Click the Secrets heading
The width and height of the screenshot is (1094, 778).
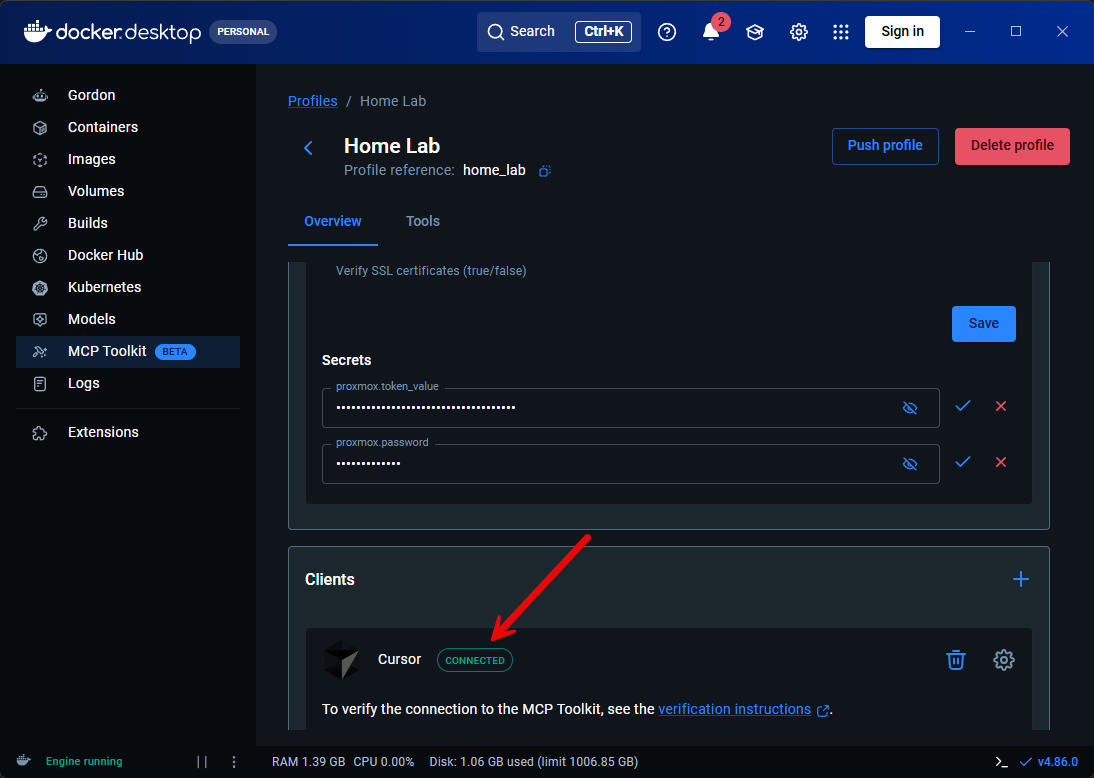346,360
